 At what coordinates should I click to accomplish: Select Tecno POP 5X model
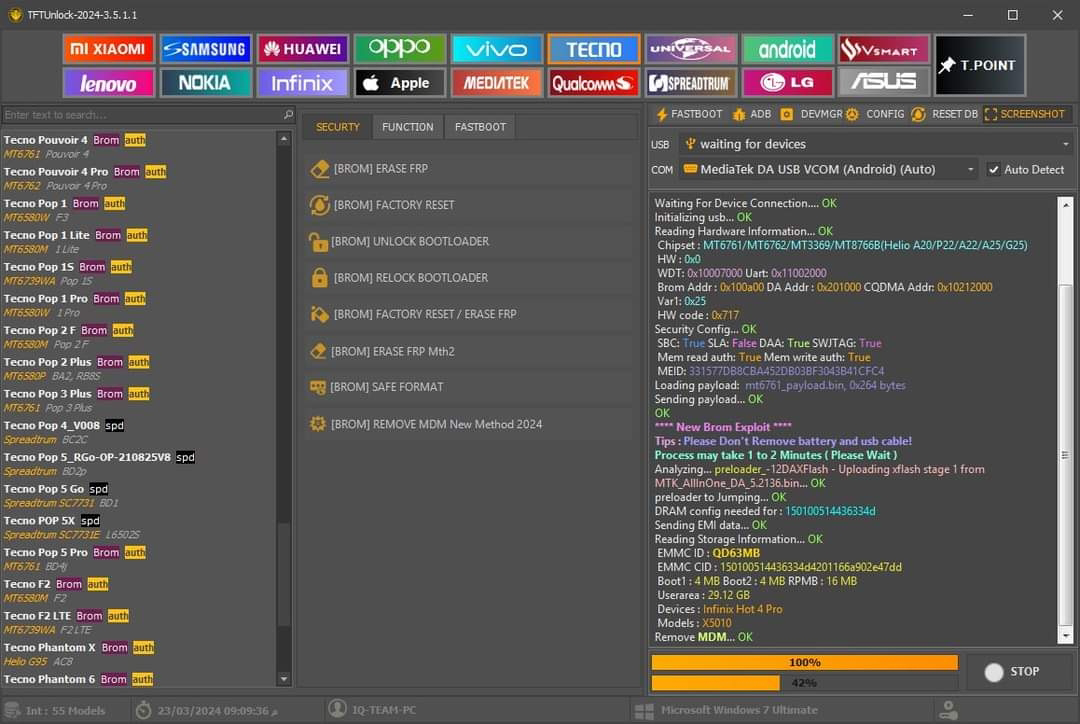tap(138, 527)
